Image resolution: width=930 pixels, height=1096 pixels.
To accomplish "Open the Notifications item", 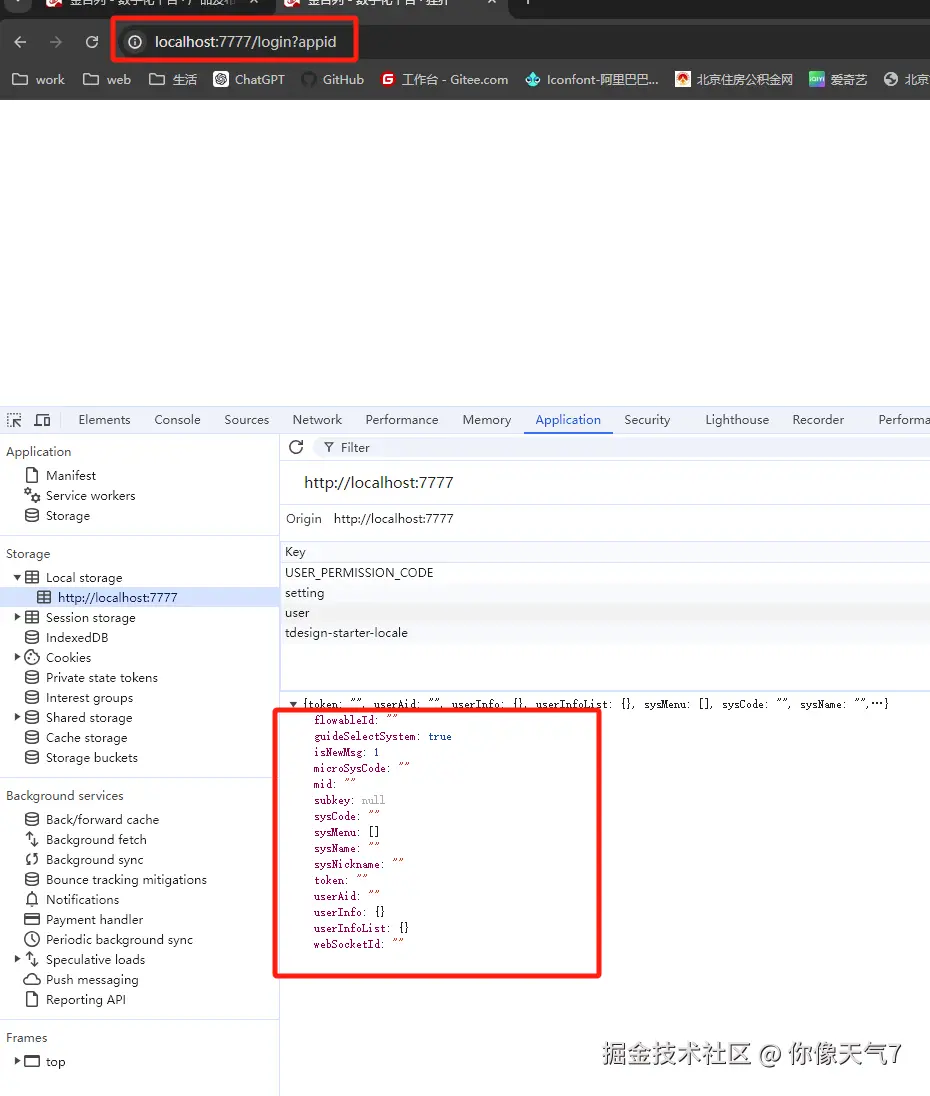I will 82,900.
